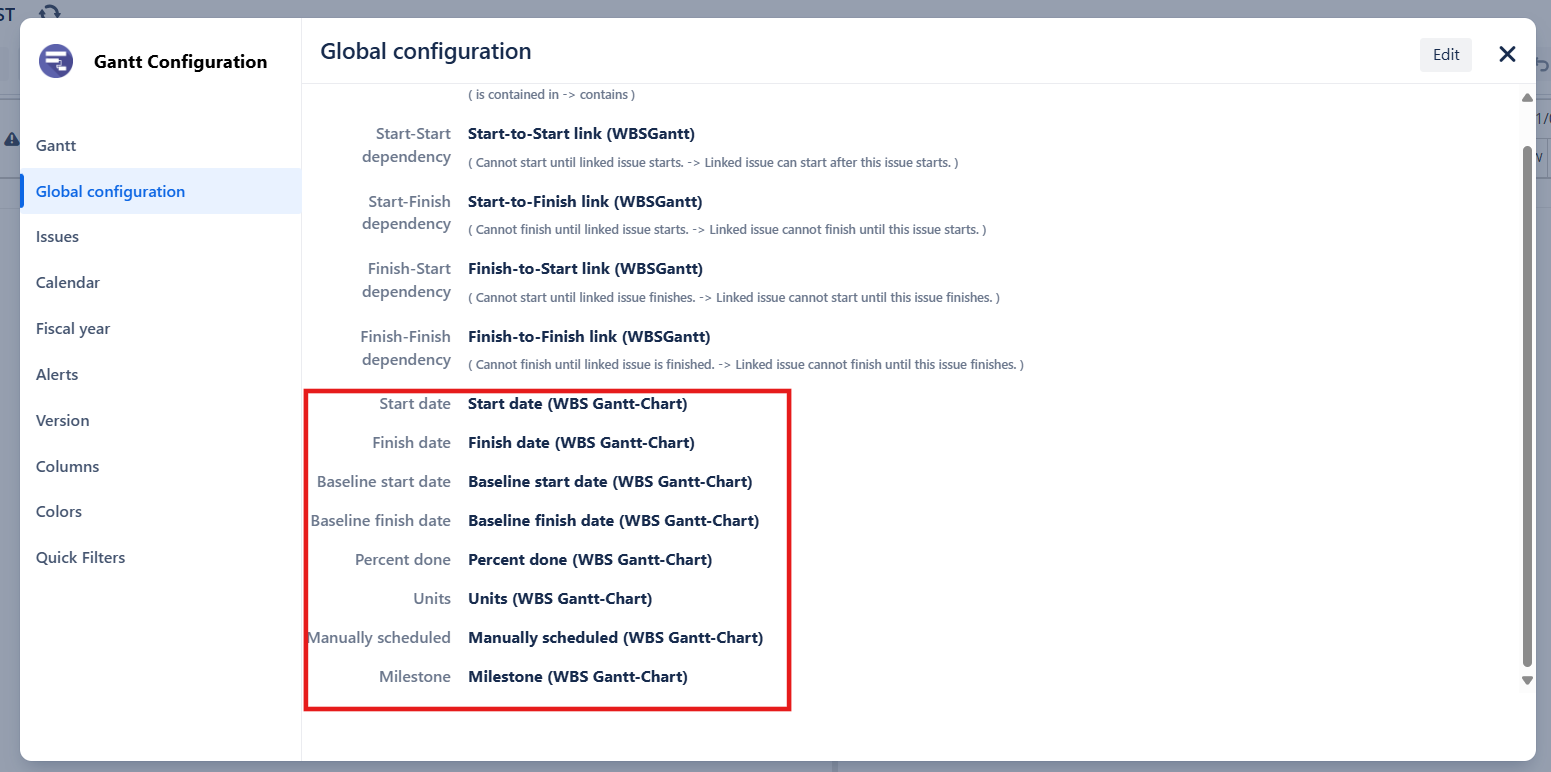Switch to Columns settings
The width and height of the screenshot is (1551, 772).
[67, 467]
